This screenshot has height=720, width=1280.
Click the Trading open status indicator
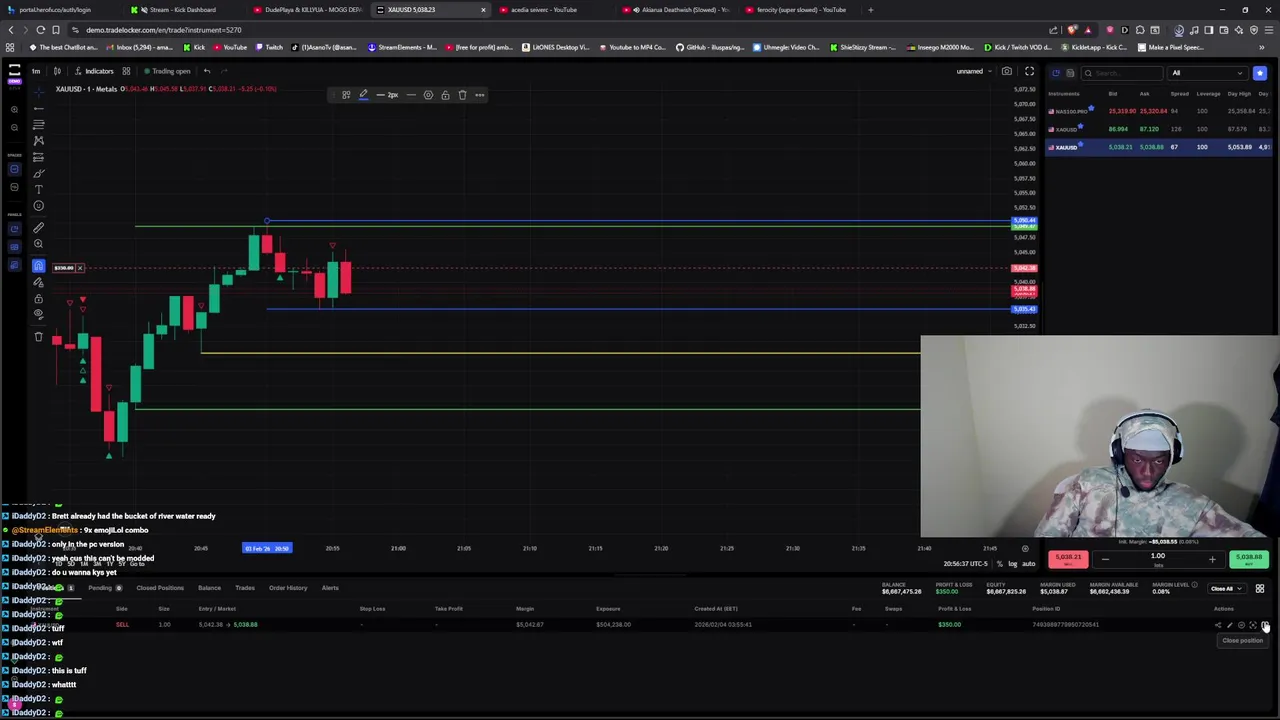pyautogui.click(x=167, y=71)
